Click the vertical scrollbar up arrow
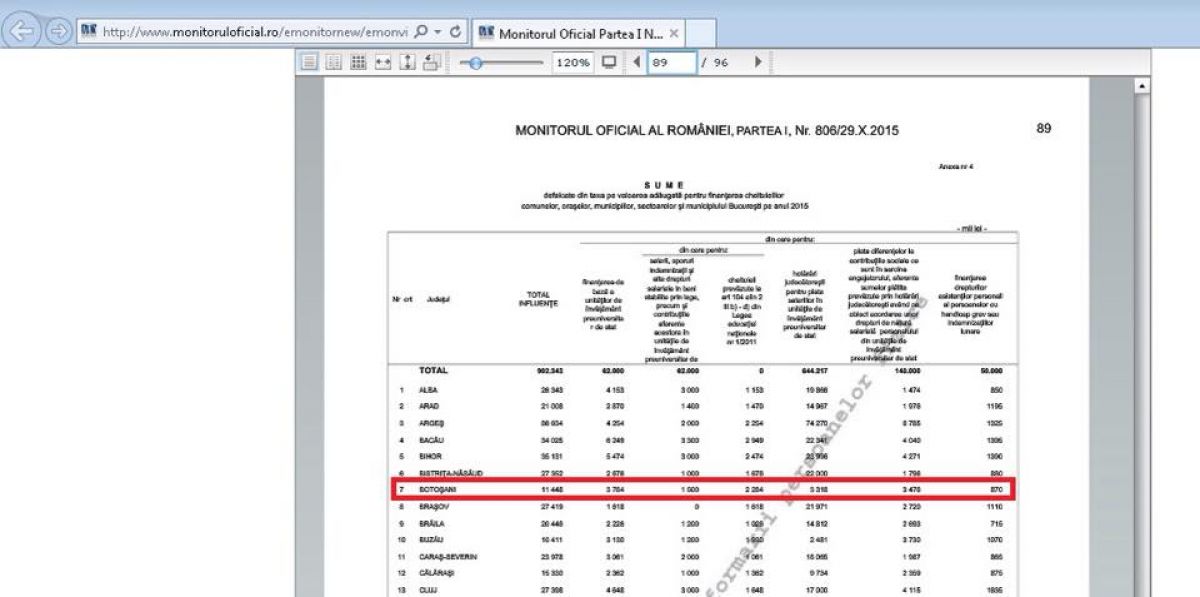Viewport: 1200px width, 597px height. (1141, 87)
